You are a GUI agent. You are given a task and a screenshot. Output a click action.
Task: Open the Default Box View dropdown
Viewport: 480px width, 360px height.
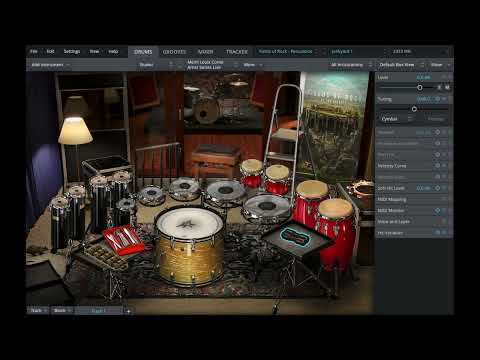click(x=401, y=65)
